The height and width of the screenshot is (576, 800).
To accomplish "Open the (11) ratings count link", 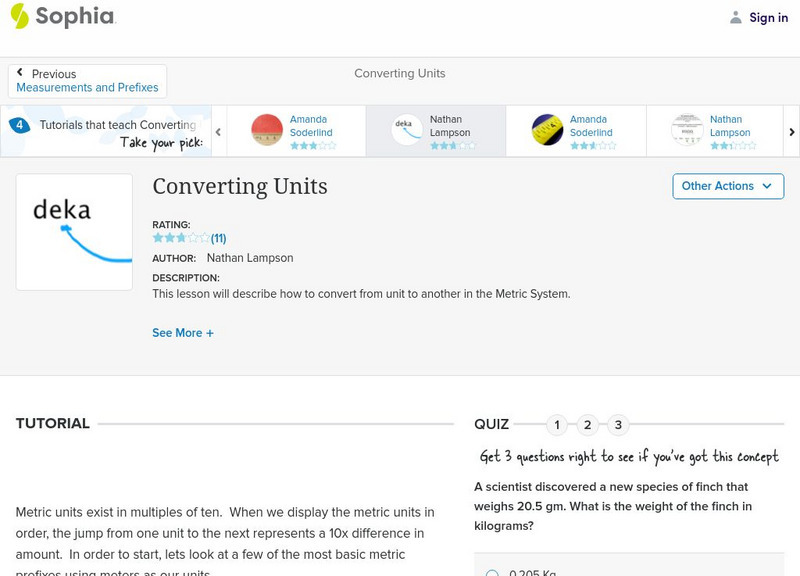I will pos(218,238).
